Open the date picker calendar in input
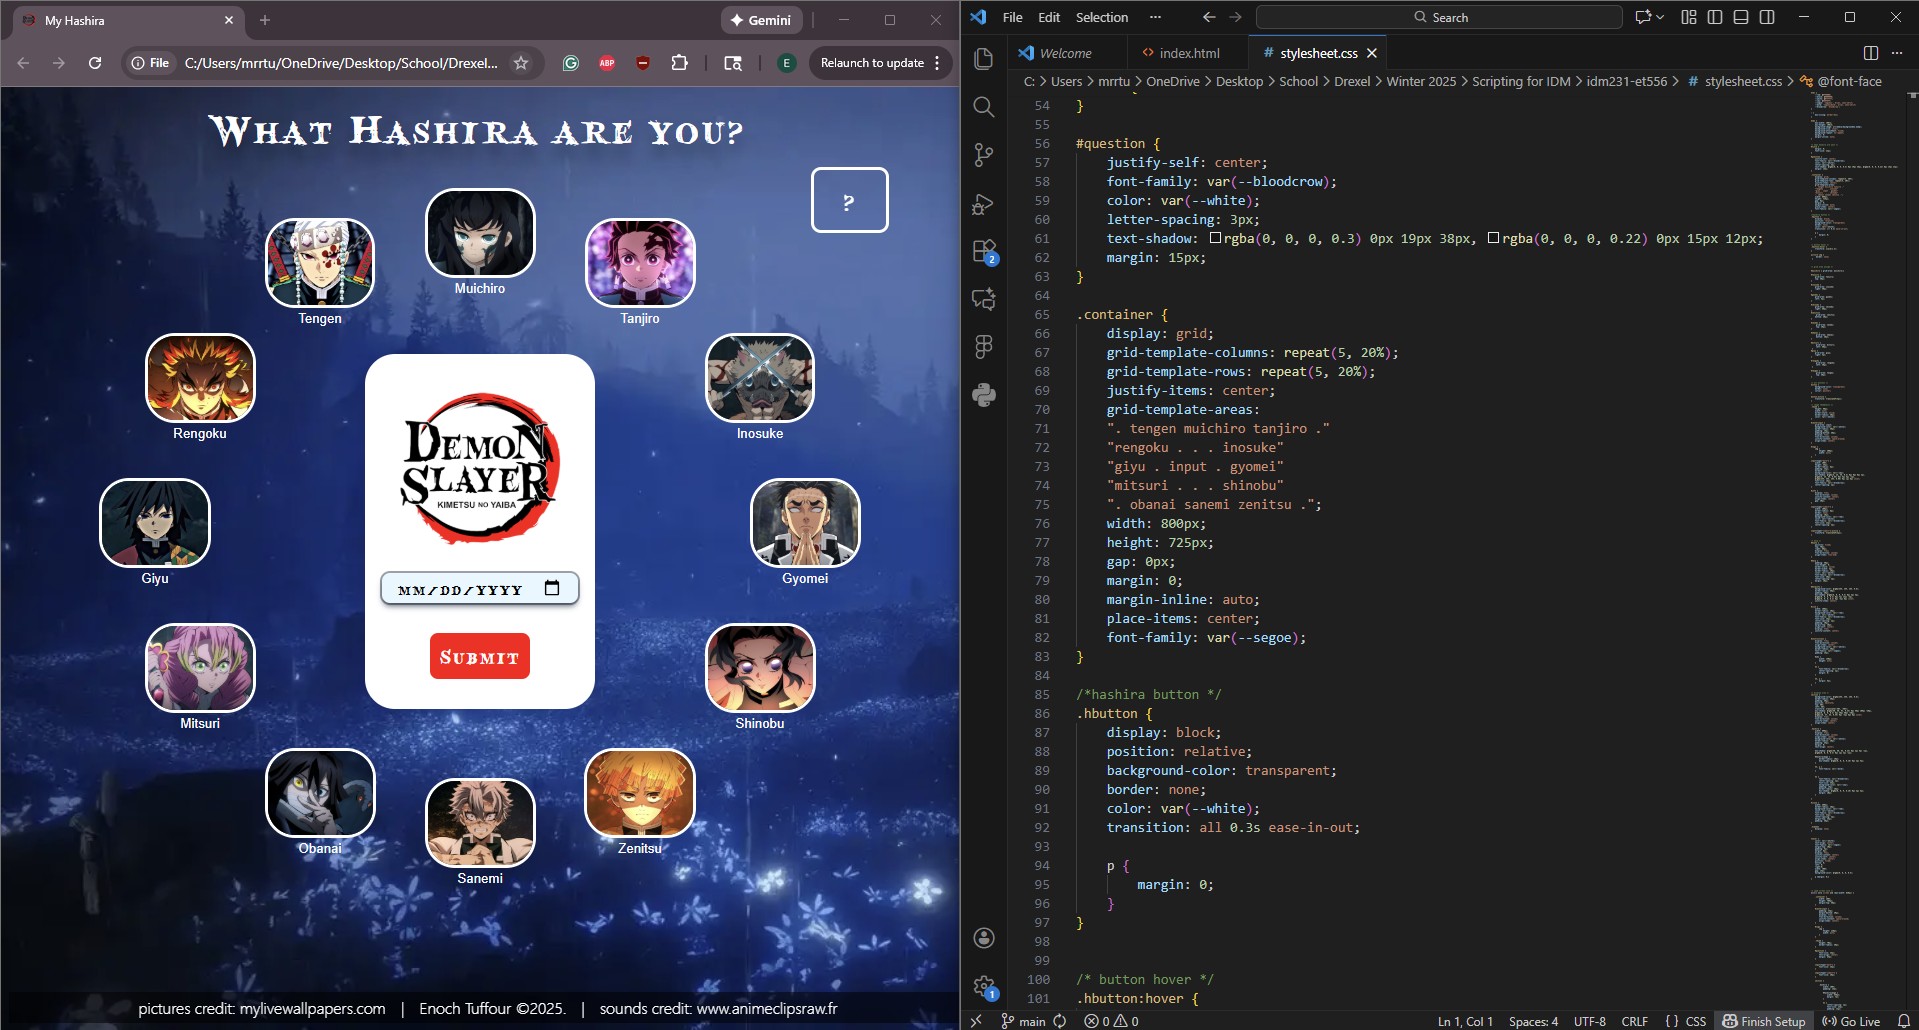Screen dimensions: 1919x1030 click(552, 588)
